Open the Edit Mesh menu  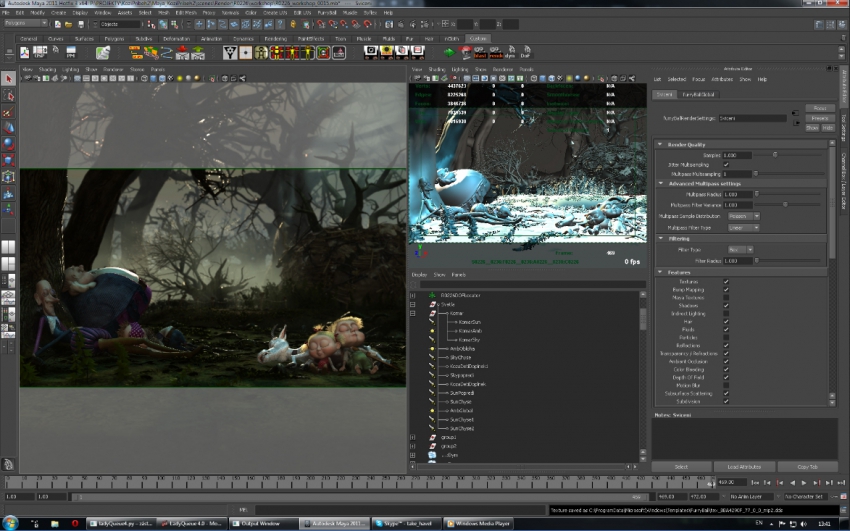pos(186,12)
